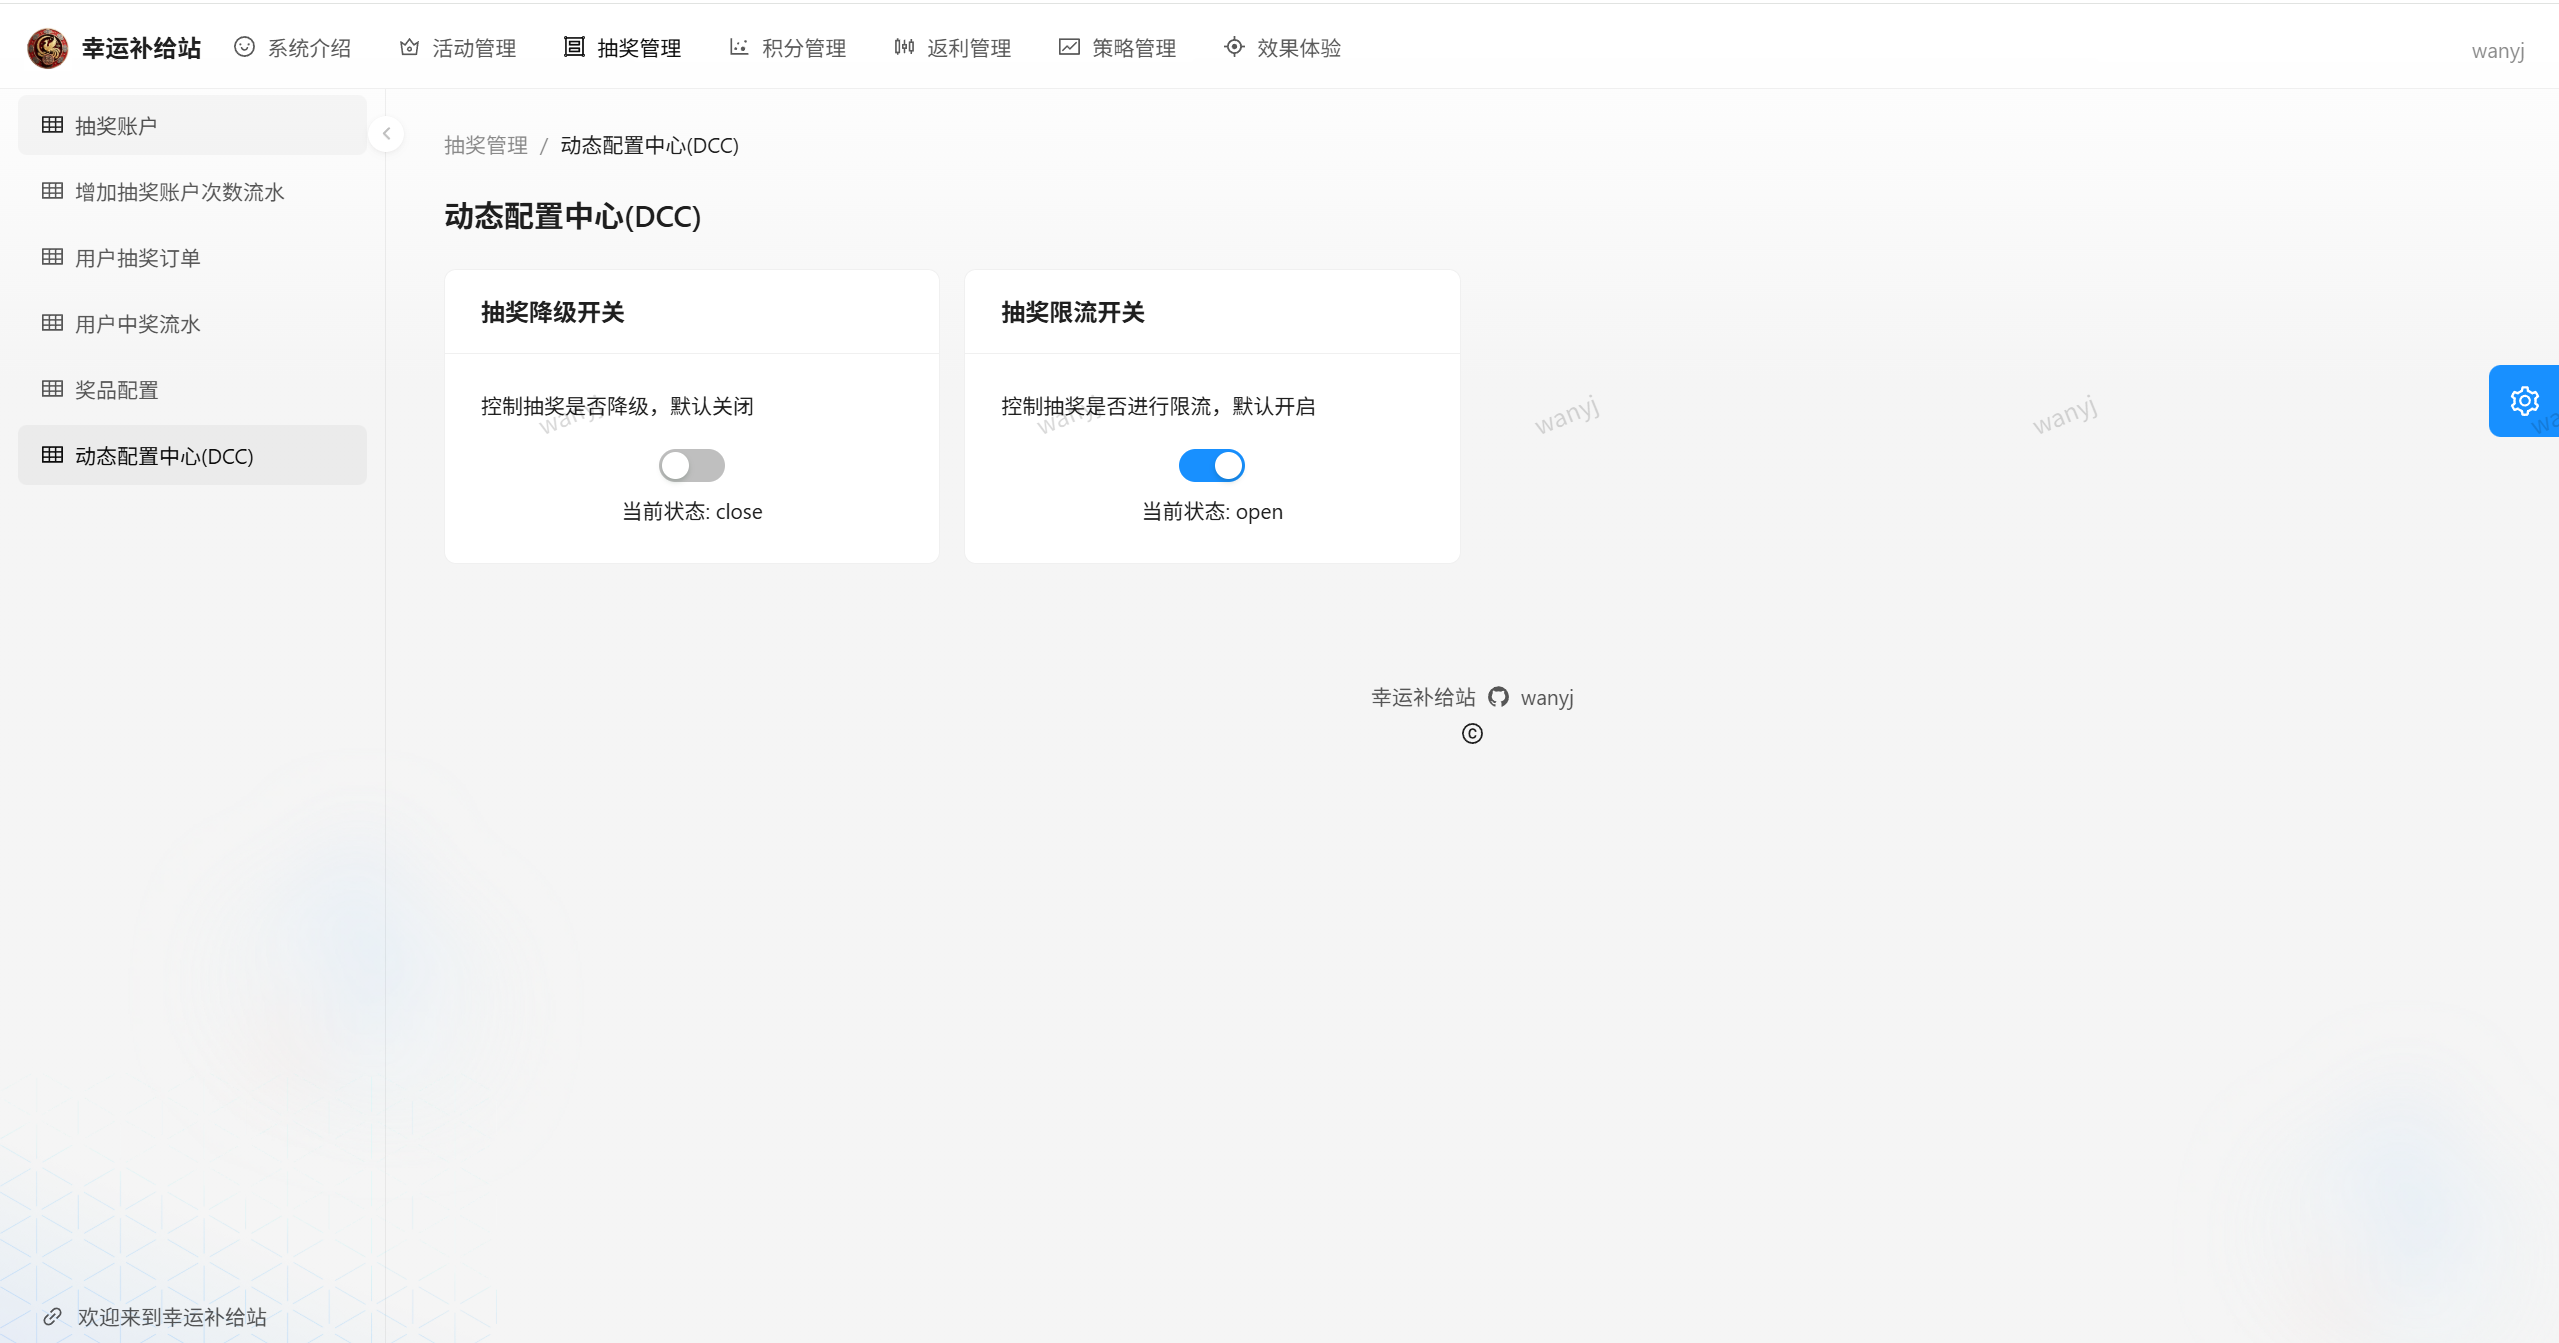This screenshot has height=1343, width=2559.
Task: Click the link icon beside 欢迎来到幸运补给站
Action: pyautogui.click(x=53, y=1316)
